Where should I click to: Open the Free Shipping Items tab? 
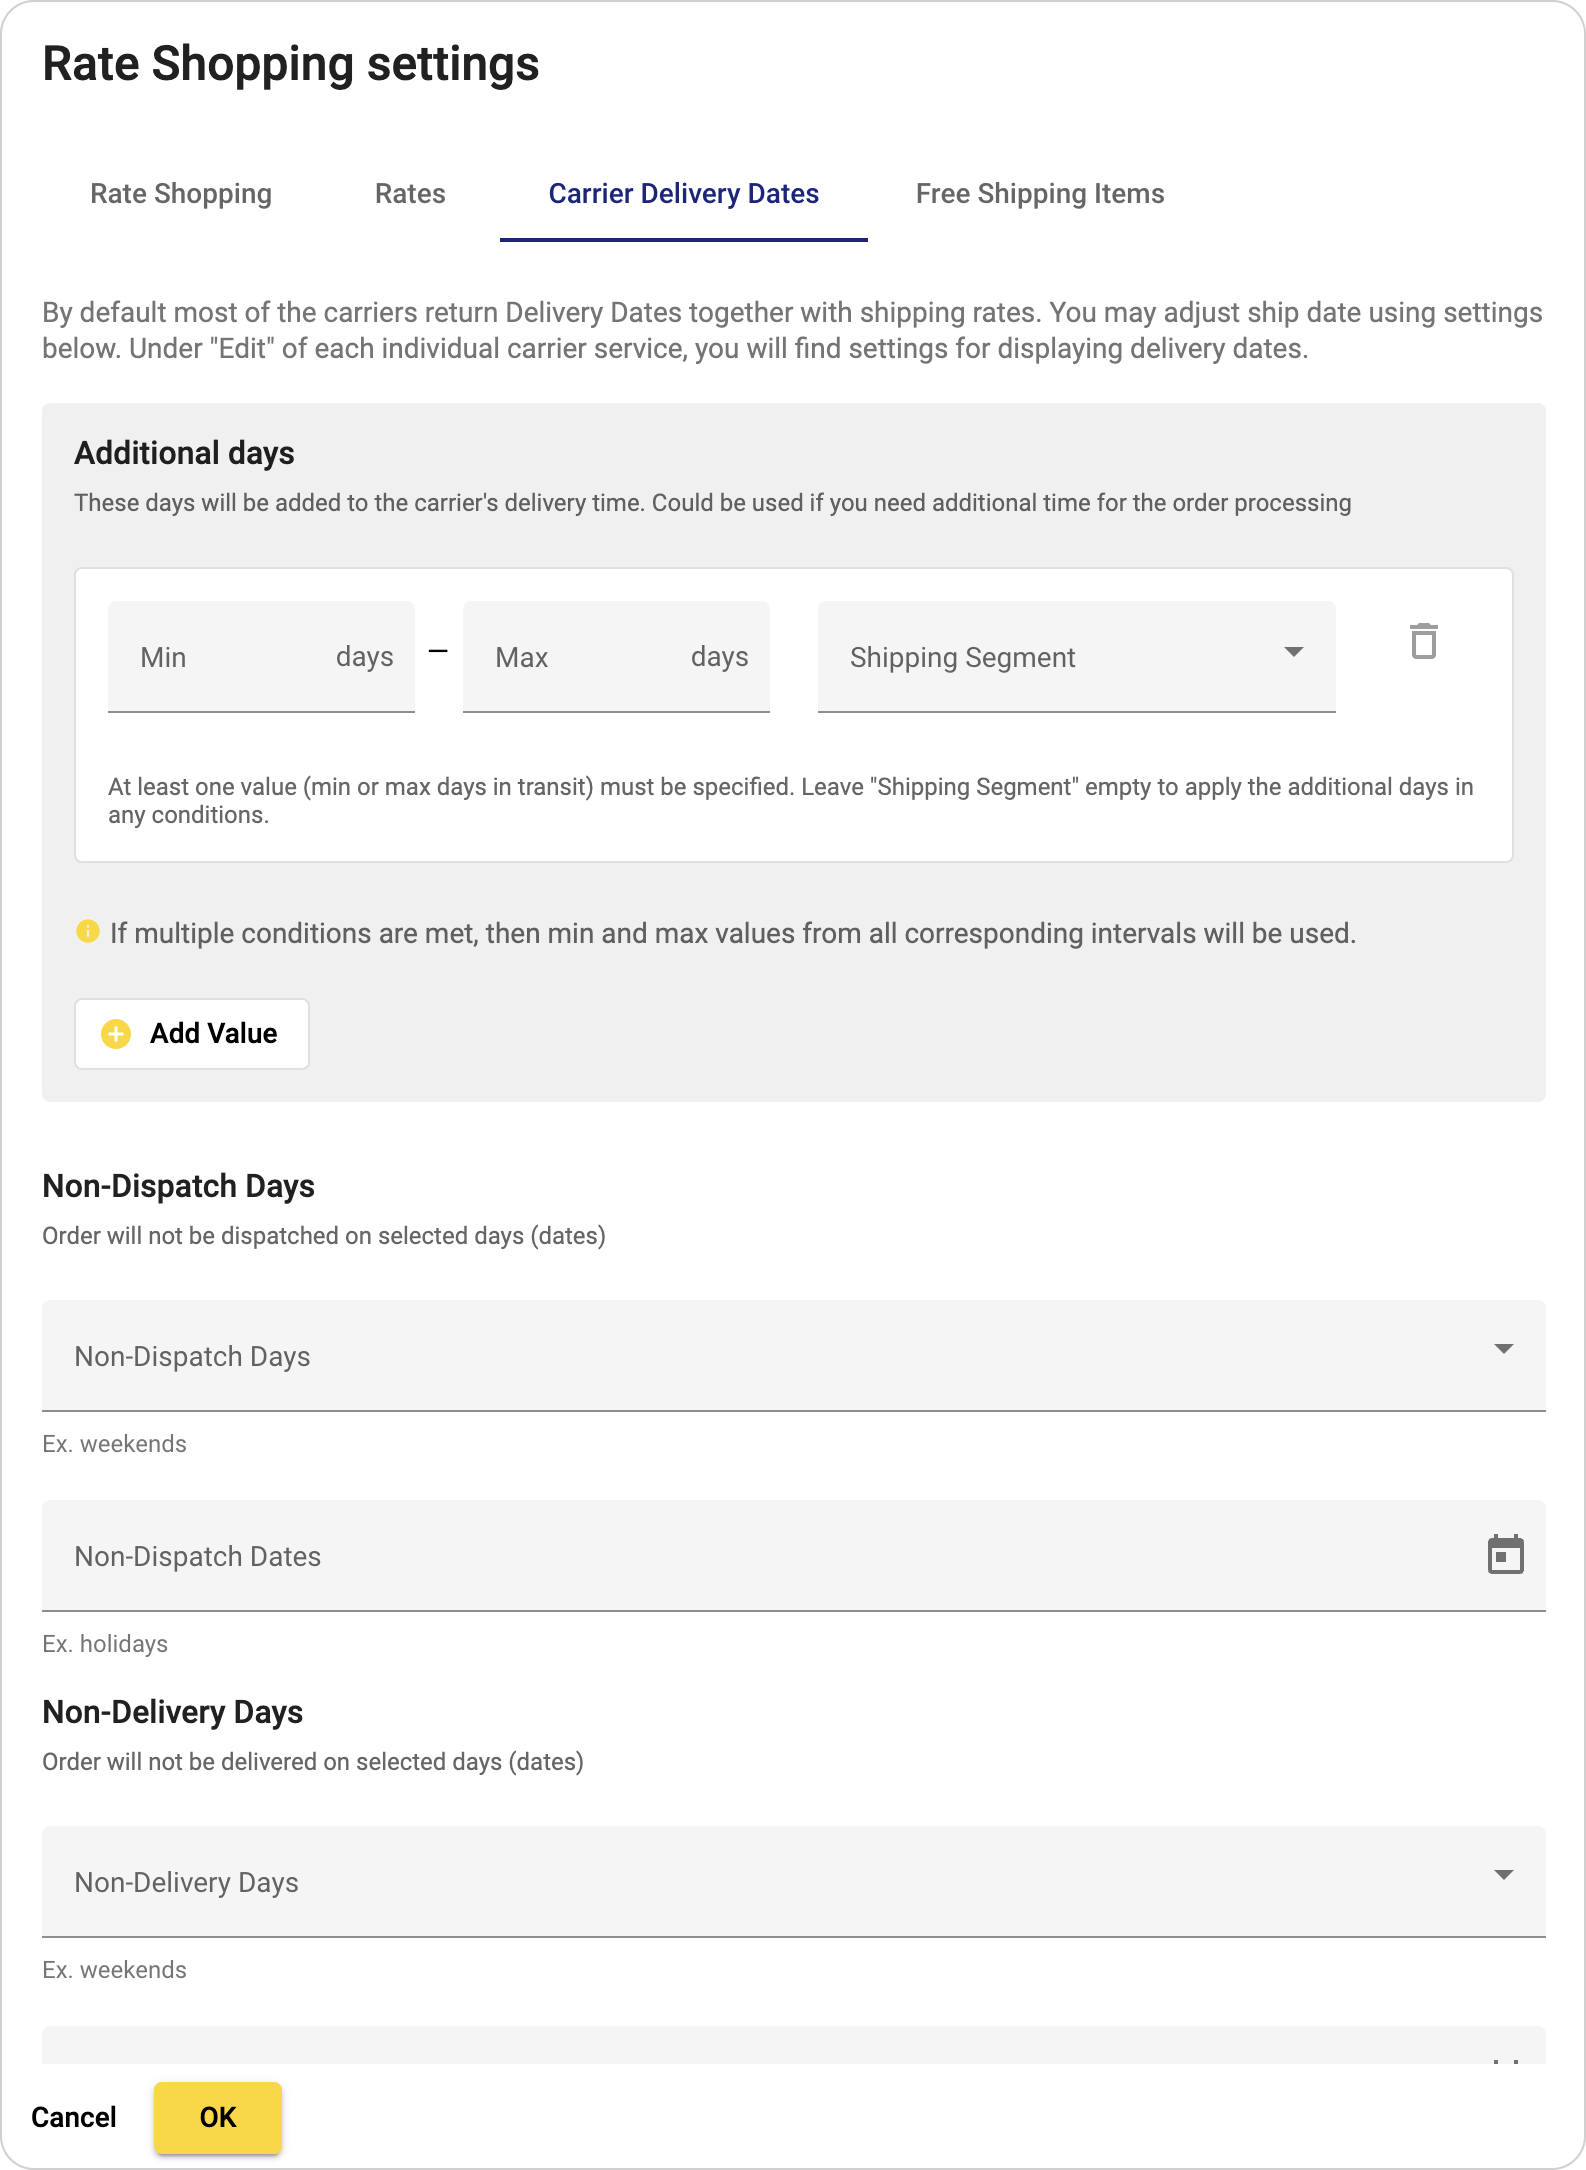(1040, 194)
